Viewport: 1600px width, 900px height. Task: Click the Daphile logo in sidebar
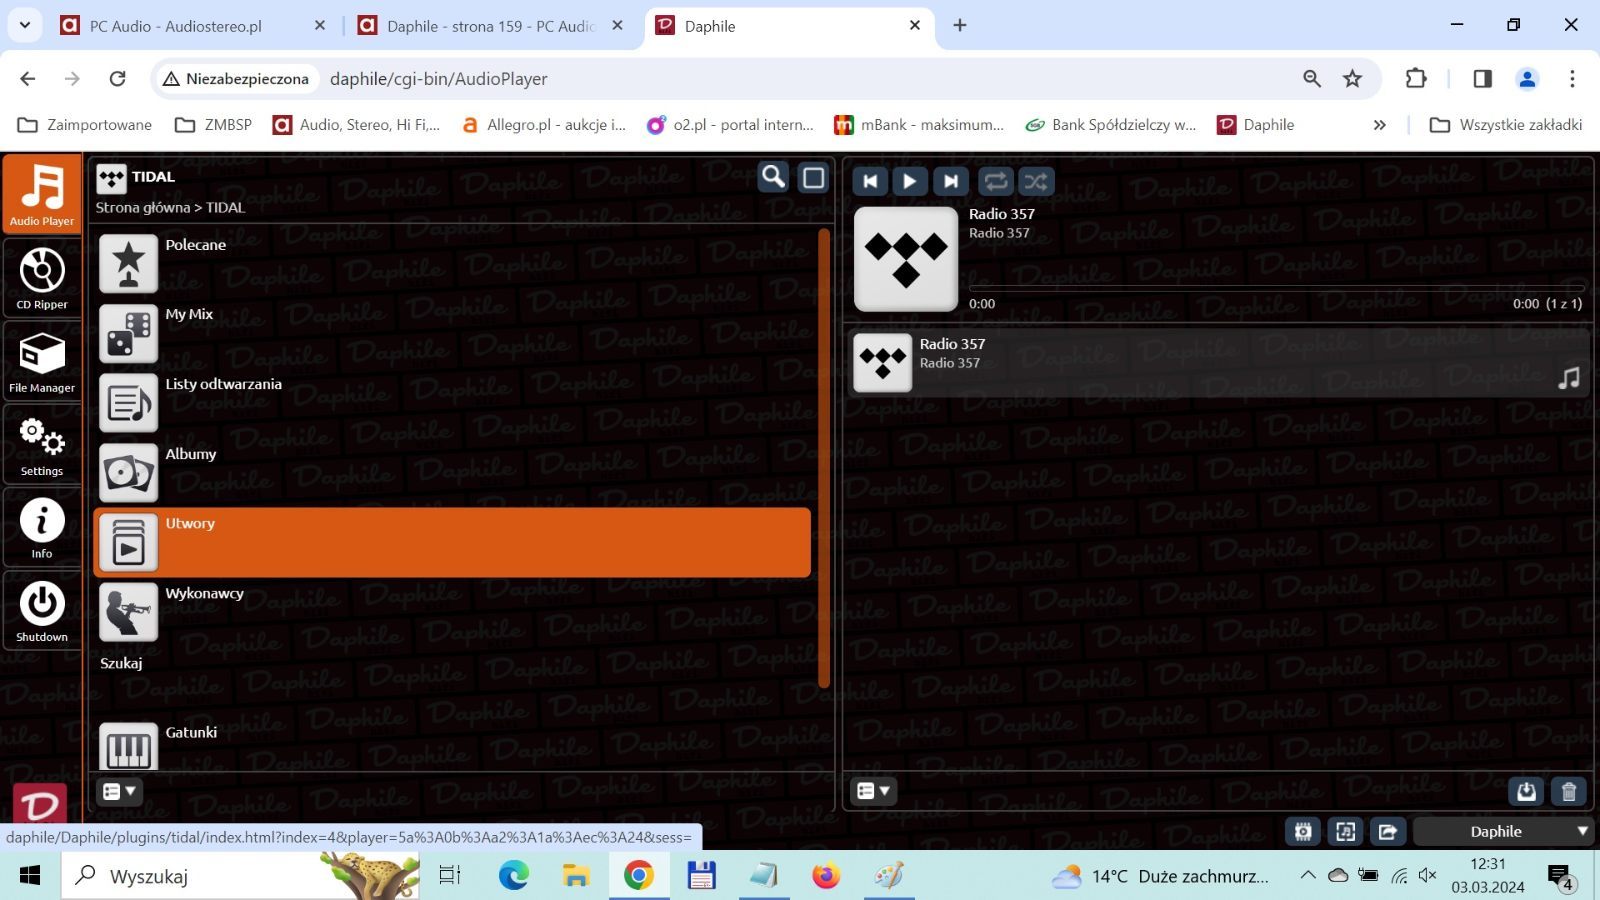(40, 803)
